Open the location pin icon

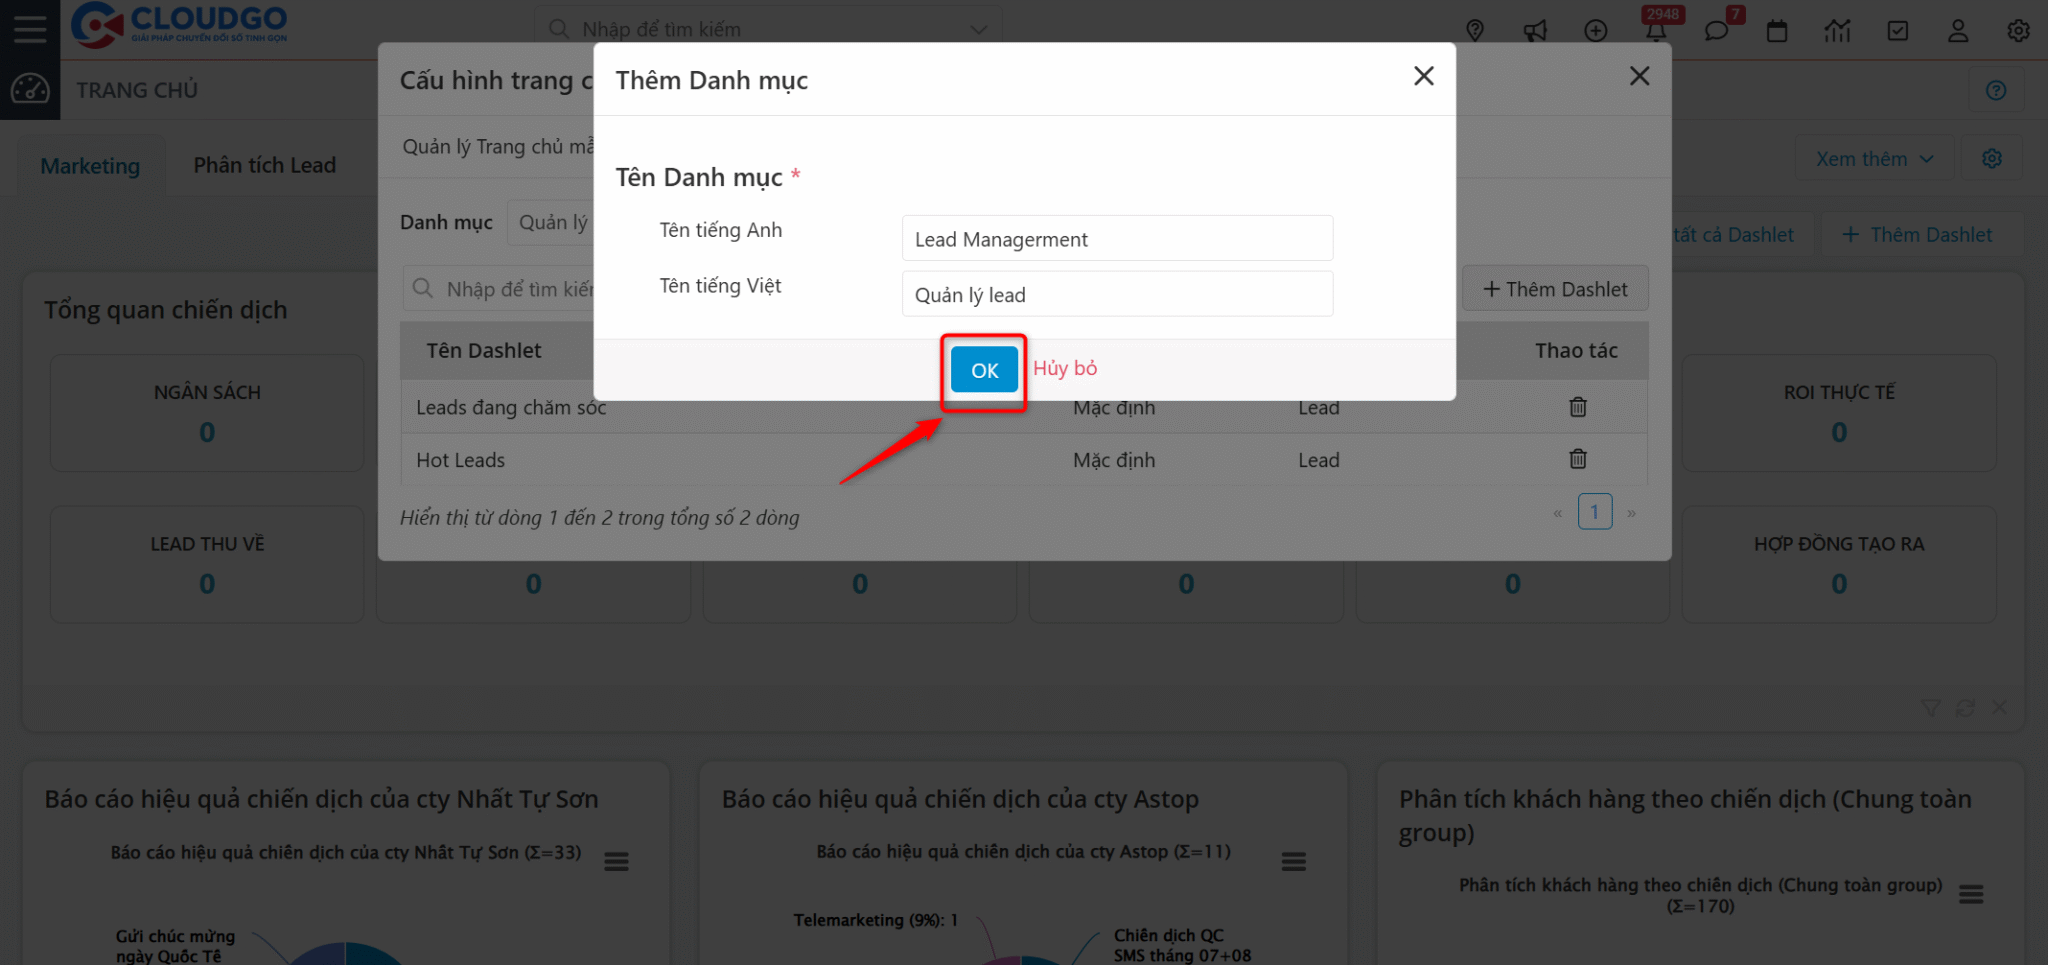[x=1475, y=31]
